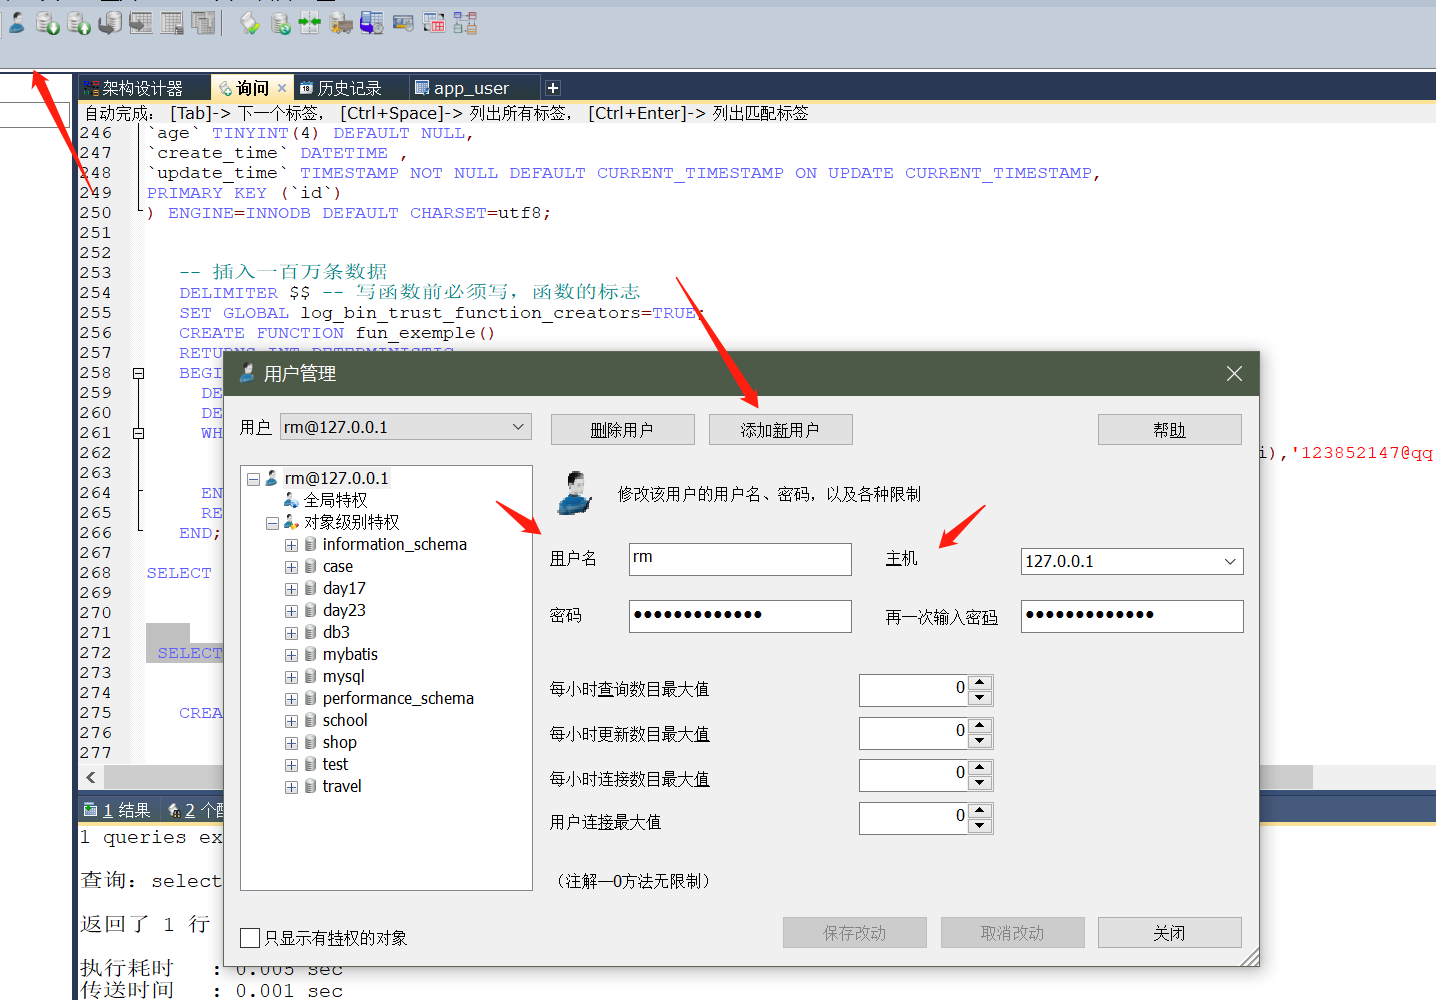Open the User Manager toolbar icon

pyautogui.click(x=17, y=22)
